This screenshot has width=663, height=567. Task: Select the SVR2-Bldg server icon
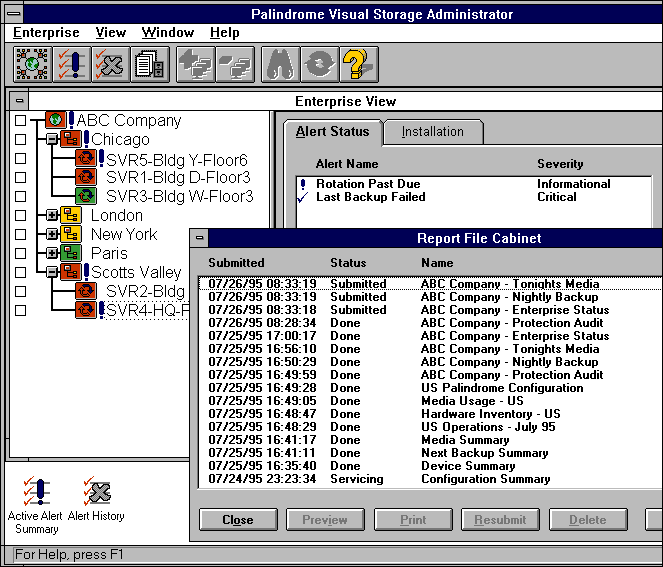click(86, 291)
